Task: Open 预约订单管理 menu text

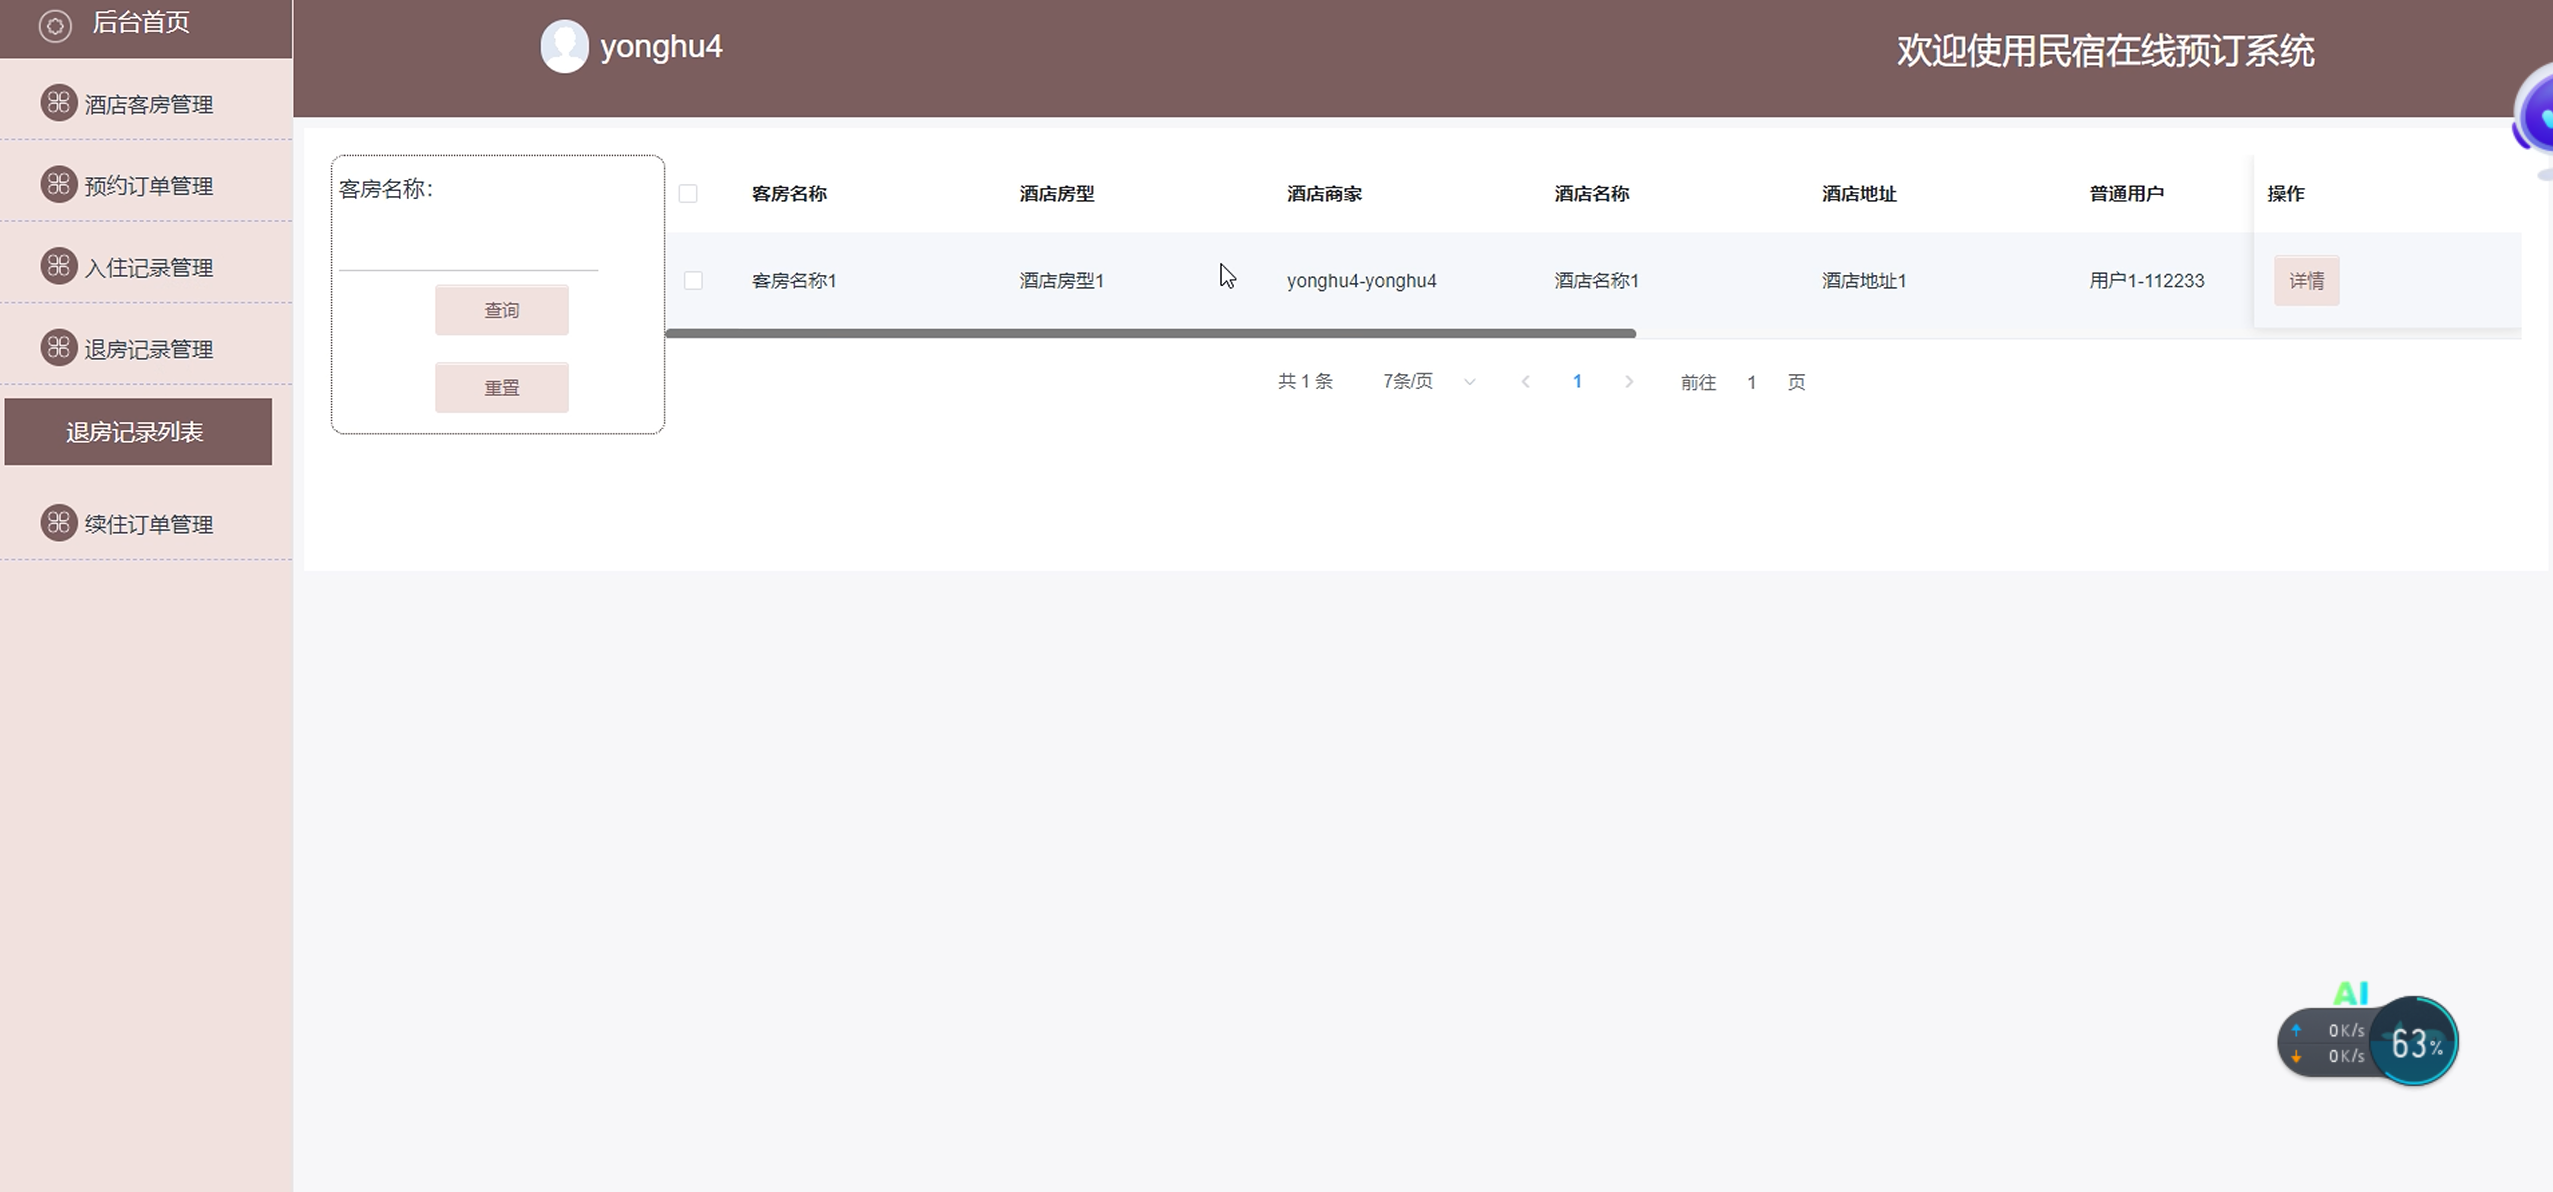Action: (149, 186)
